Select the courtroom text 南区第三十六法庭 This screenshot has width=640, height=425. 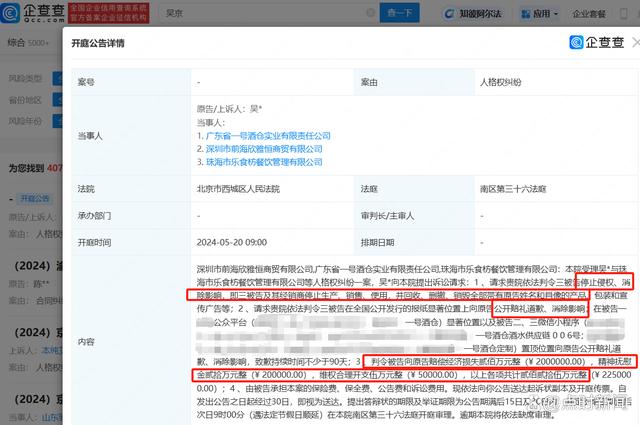513,189
